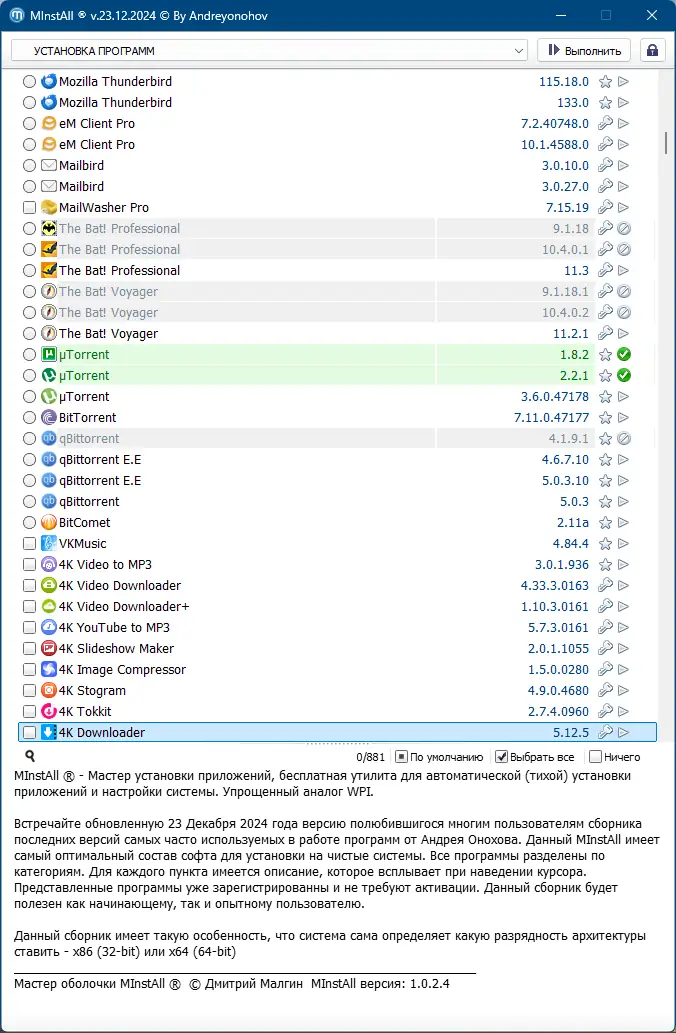
Task: Click play arrow for BitComet row
Action: (623, 522)
